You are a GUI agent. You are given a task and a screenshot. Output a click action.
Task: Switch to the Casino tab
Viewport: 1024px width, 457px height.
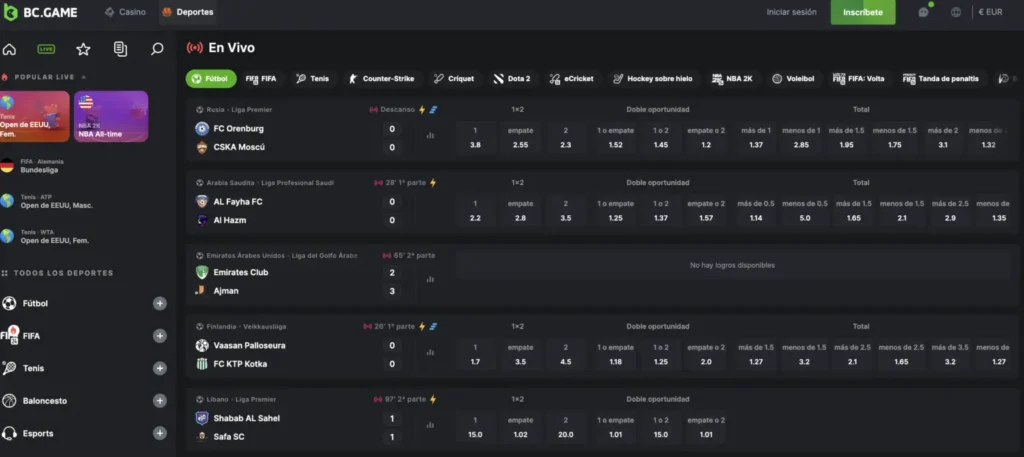tap(125, 12)
